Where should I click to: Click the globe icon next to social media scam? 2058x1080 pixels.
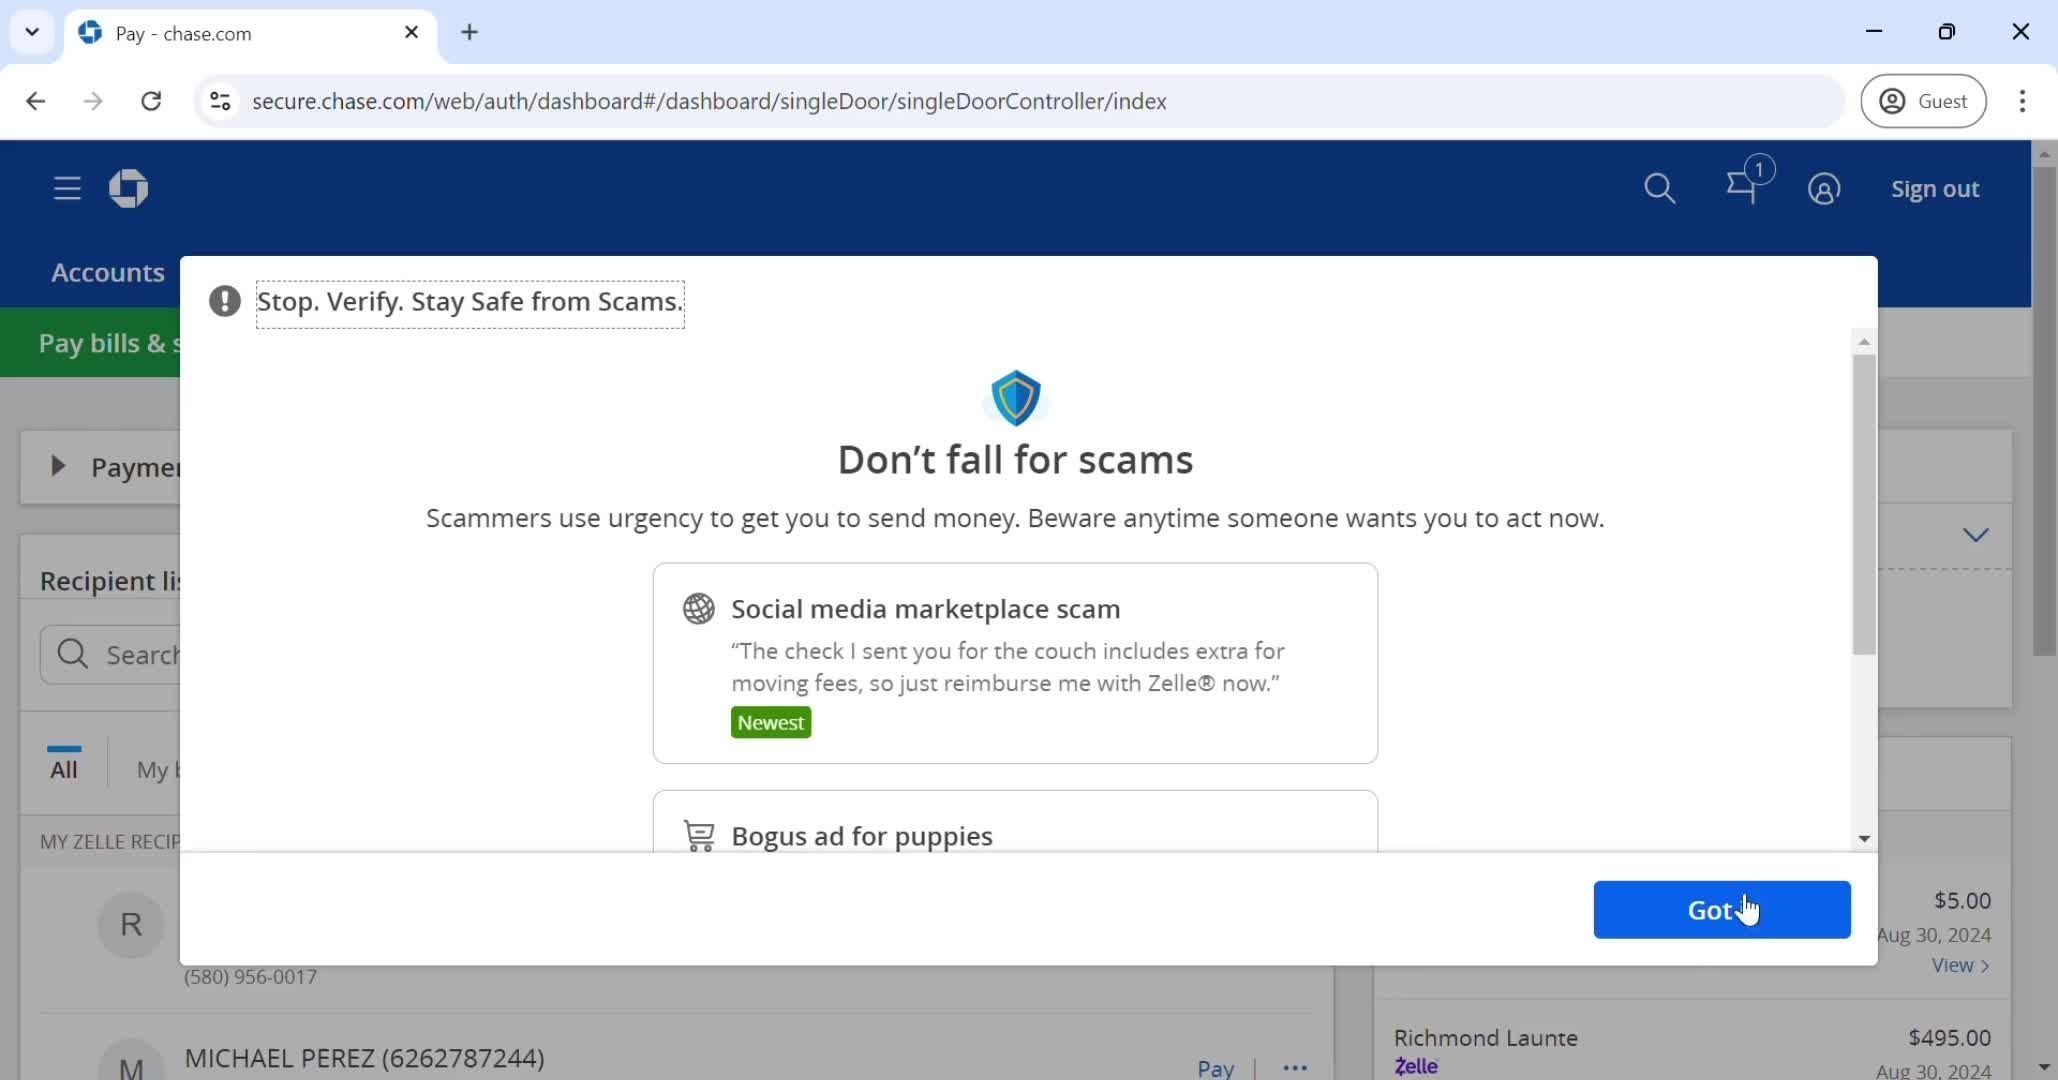[700, 607]
